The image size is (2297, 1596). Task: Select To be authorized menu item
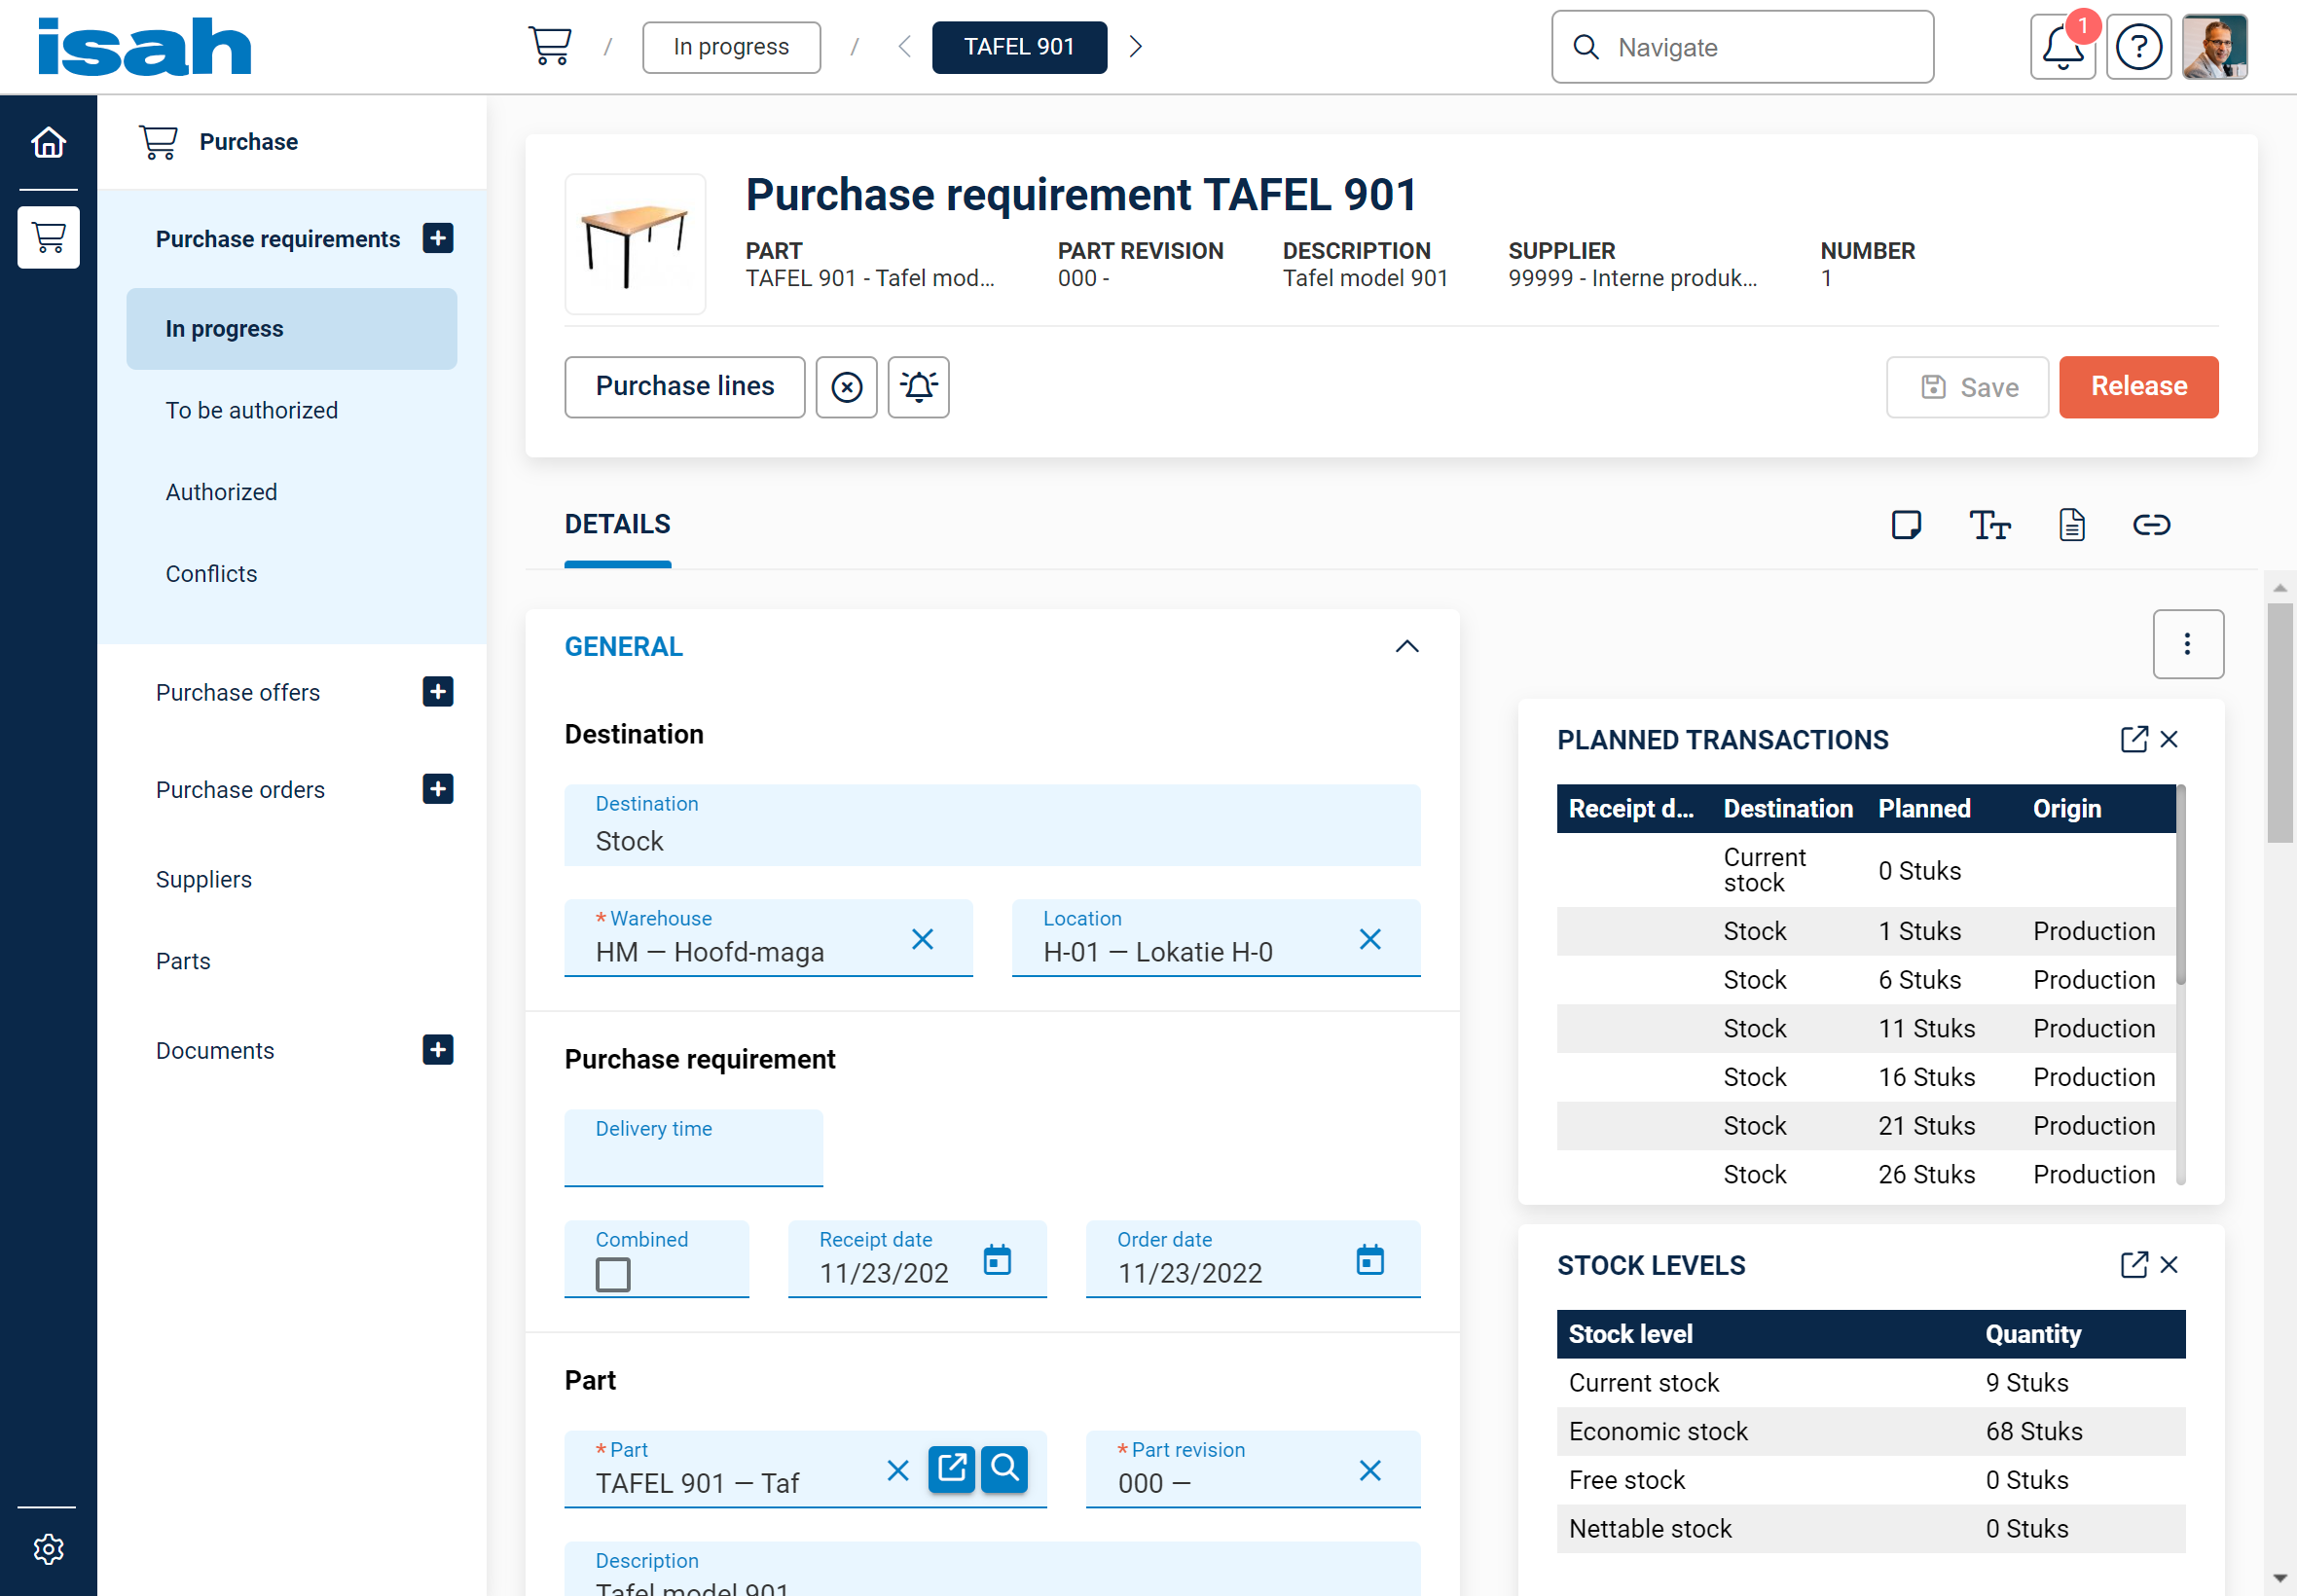pyautogui.click(x=252, y=410)
